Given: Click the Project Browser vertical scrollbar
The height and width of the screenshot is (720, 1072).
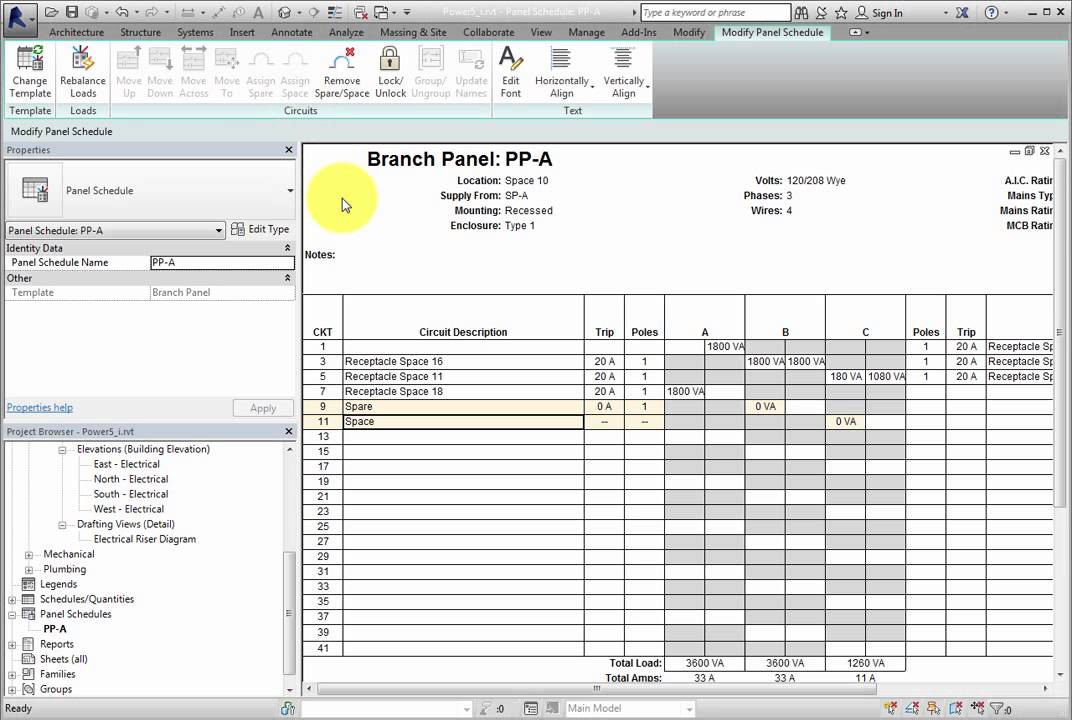Looking at the screenshot, I should 289,613.
